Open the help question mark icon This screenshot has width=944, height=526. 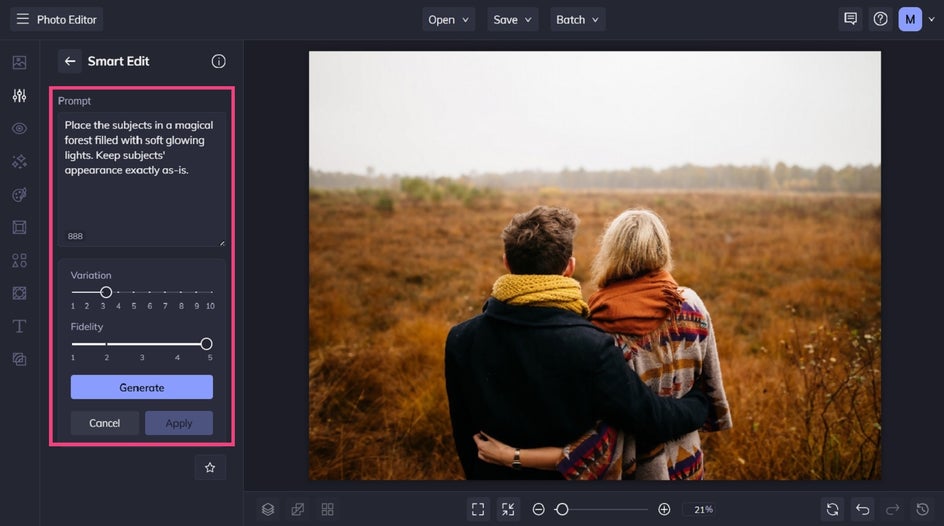(880, 19)
